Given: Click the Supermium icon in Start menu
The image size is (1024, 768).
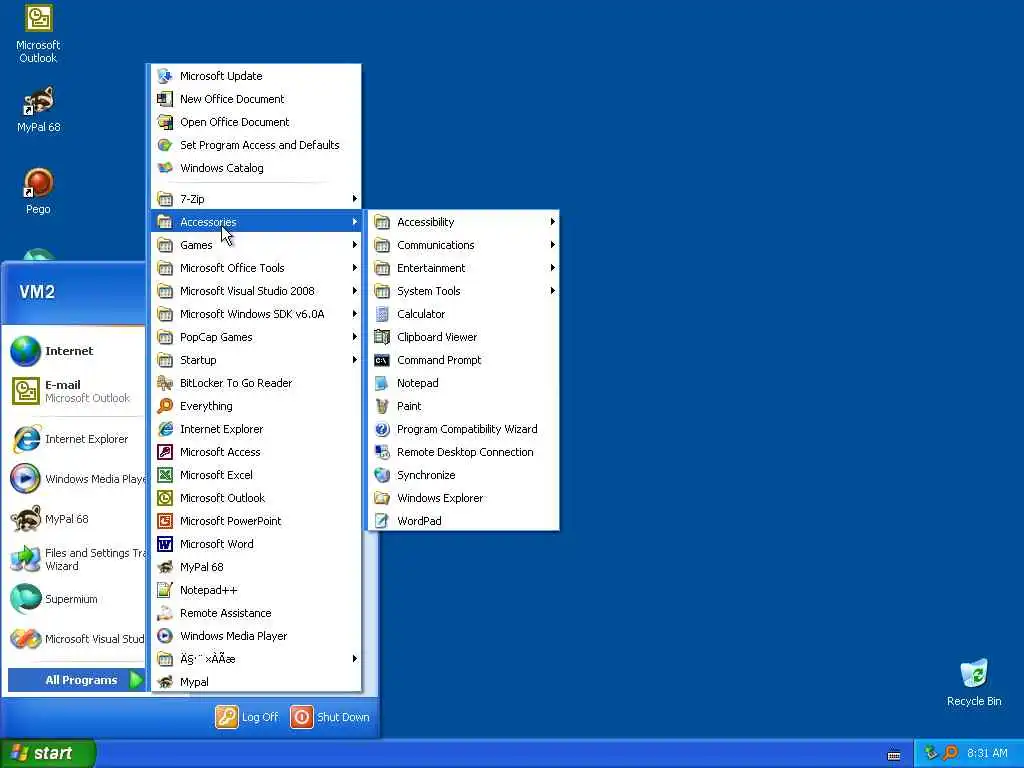Looking at the screenshot, I should coord(25,599).
